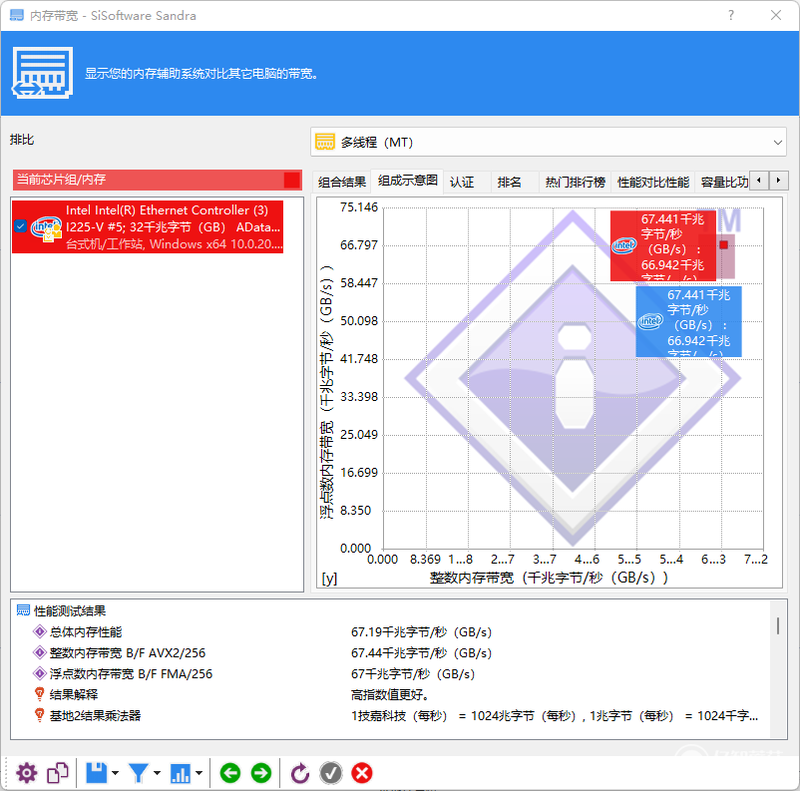Image resolution: width=800 pixels, height=791 pixels.
Task: Select the 组成示意图 tab
Action: (x=407, y=180)
